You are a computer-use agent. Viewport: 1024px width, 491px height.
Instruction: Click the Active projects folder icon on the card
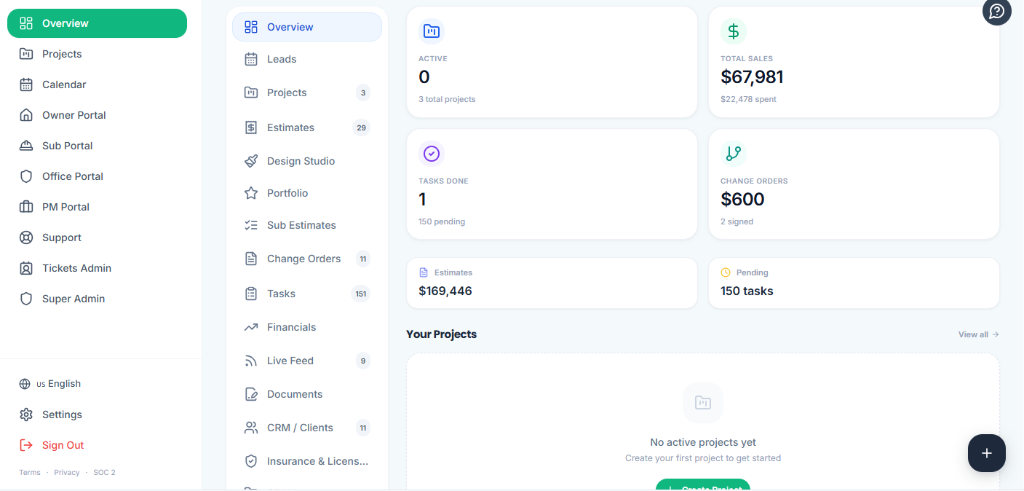point(432,31)
